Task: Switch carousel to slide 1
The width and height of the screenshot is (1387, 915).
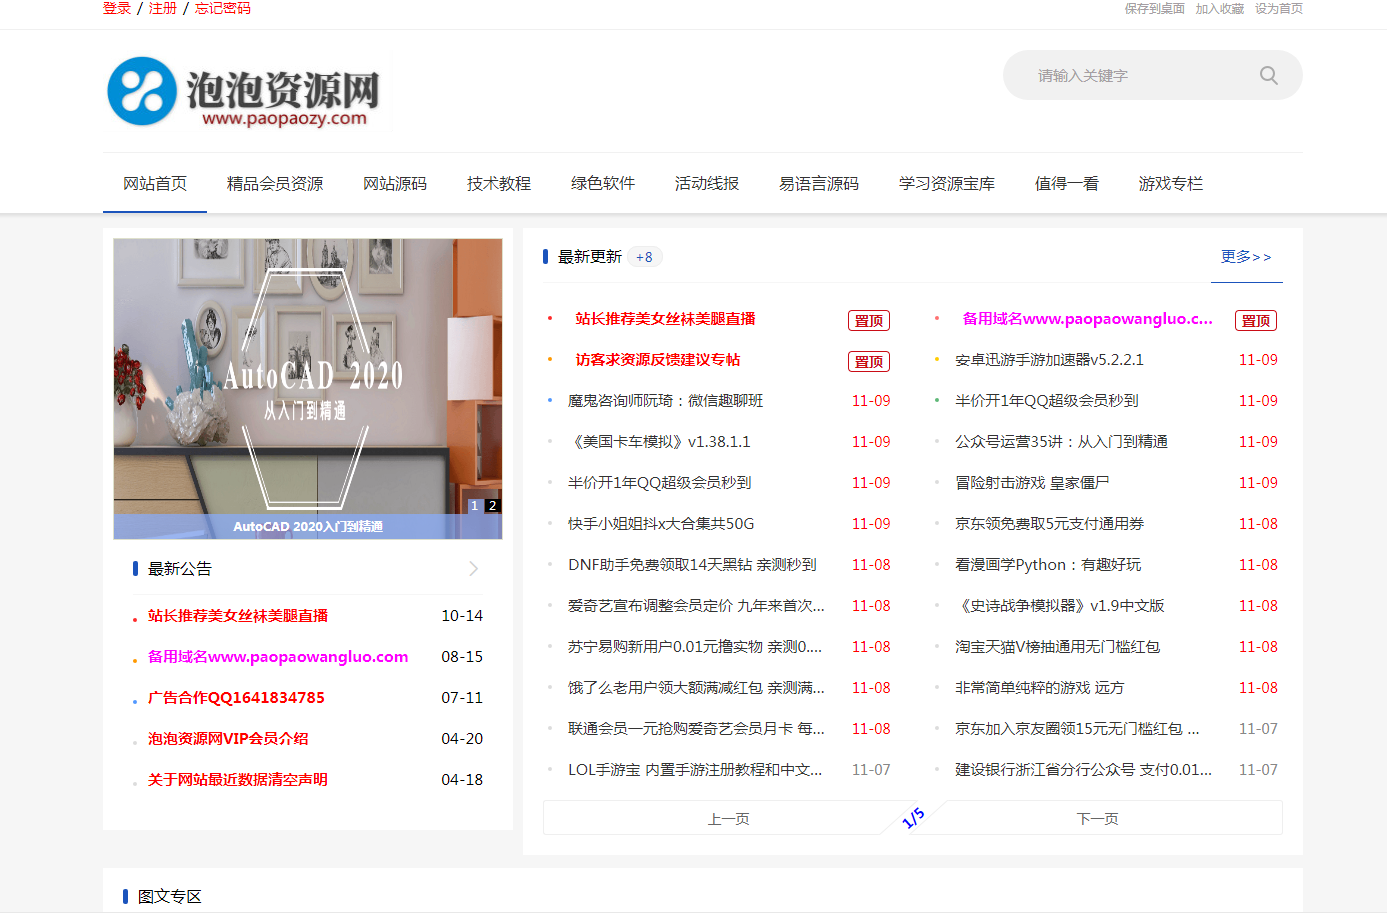Action: click(x=474, y=506)
